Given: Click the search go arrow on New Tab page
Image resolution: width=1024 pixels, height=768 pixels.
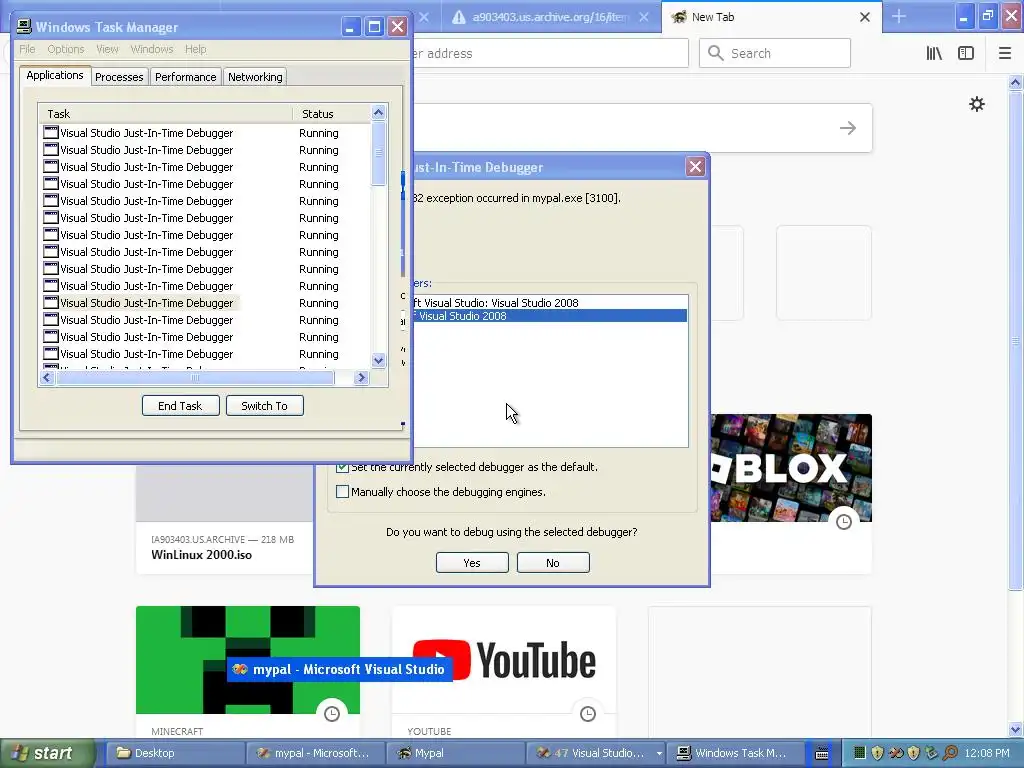Looking at the screenshot, I should (848, 128).
